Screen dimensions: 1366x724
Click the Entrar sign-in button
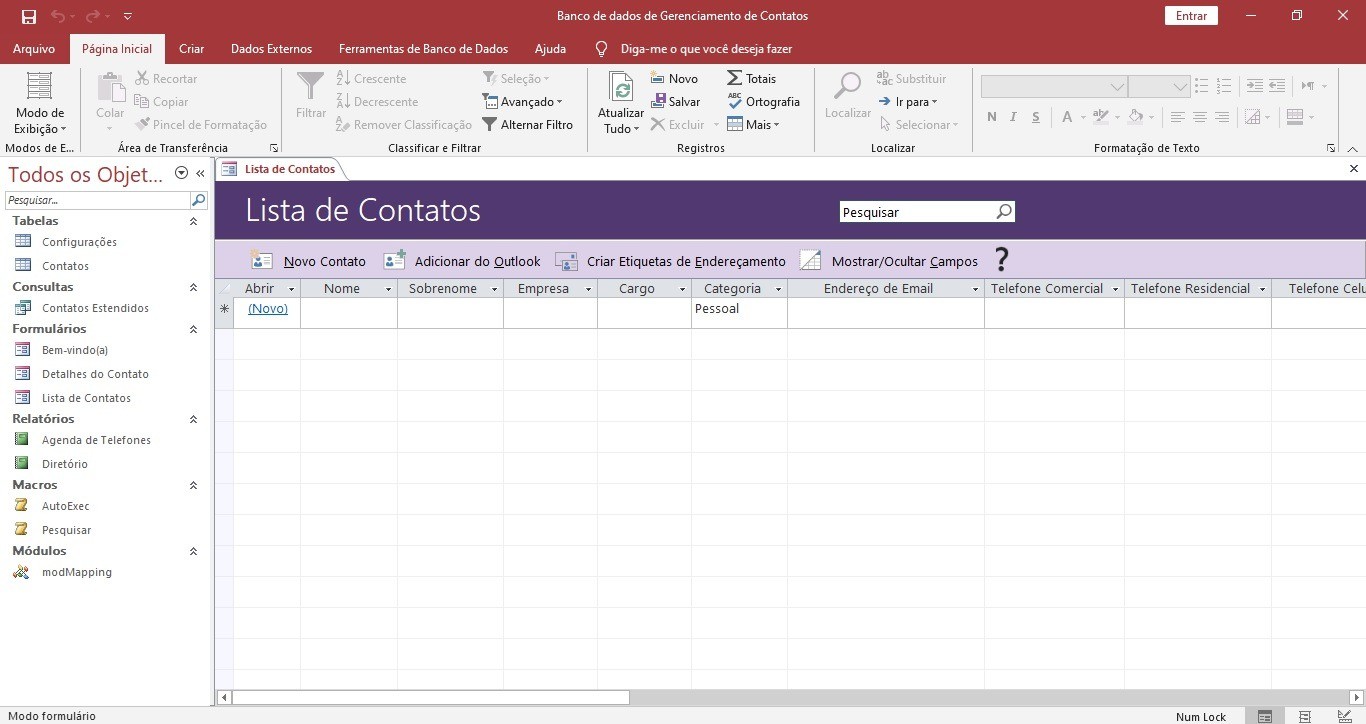(x=1189, y=15)
